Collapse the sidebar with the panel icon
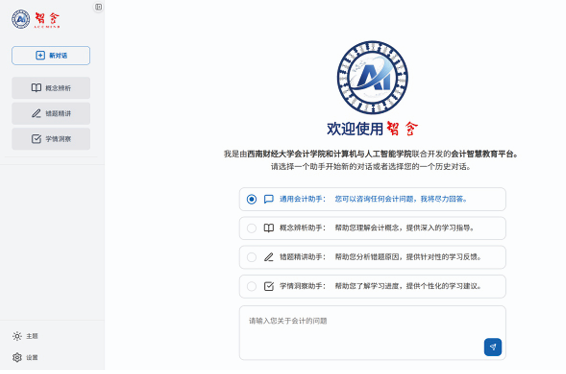Viewport: 566px width, 374px height. (x=99, y=7)
